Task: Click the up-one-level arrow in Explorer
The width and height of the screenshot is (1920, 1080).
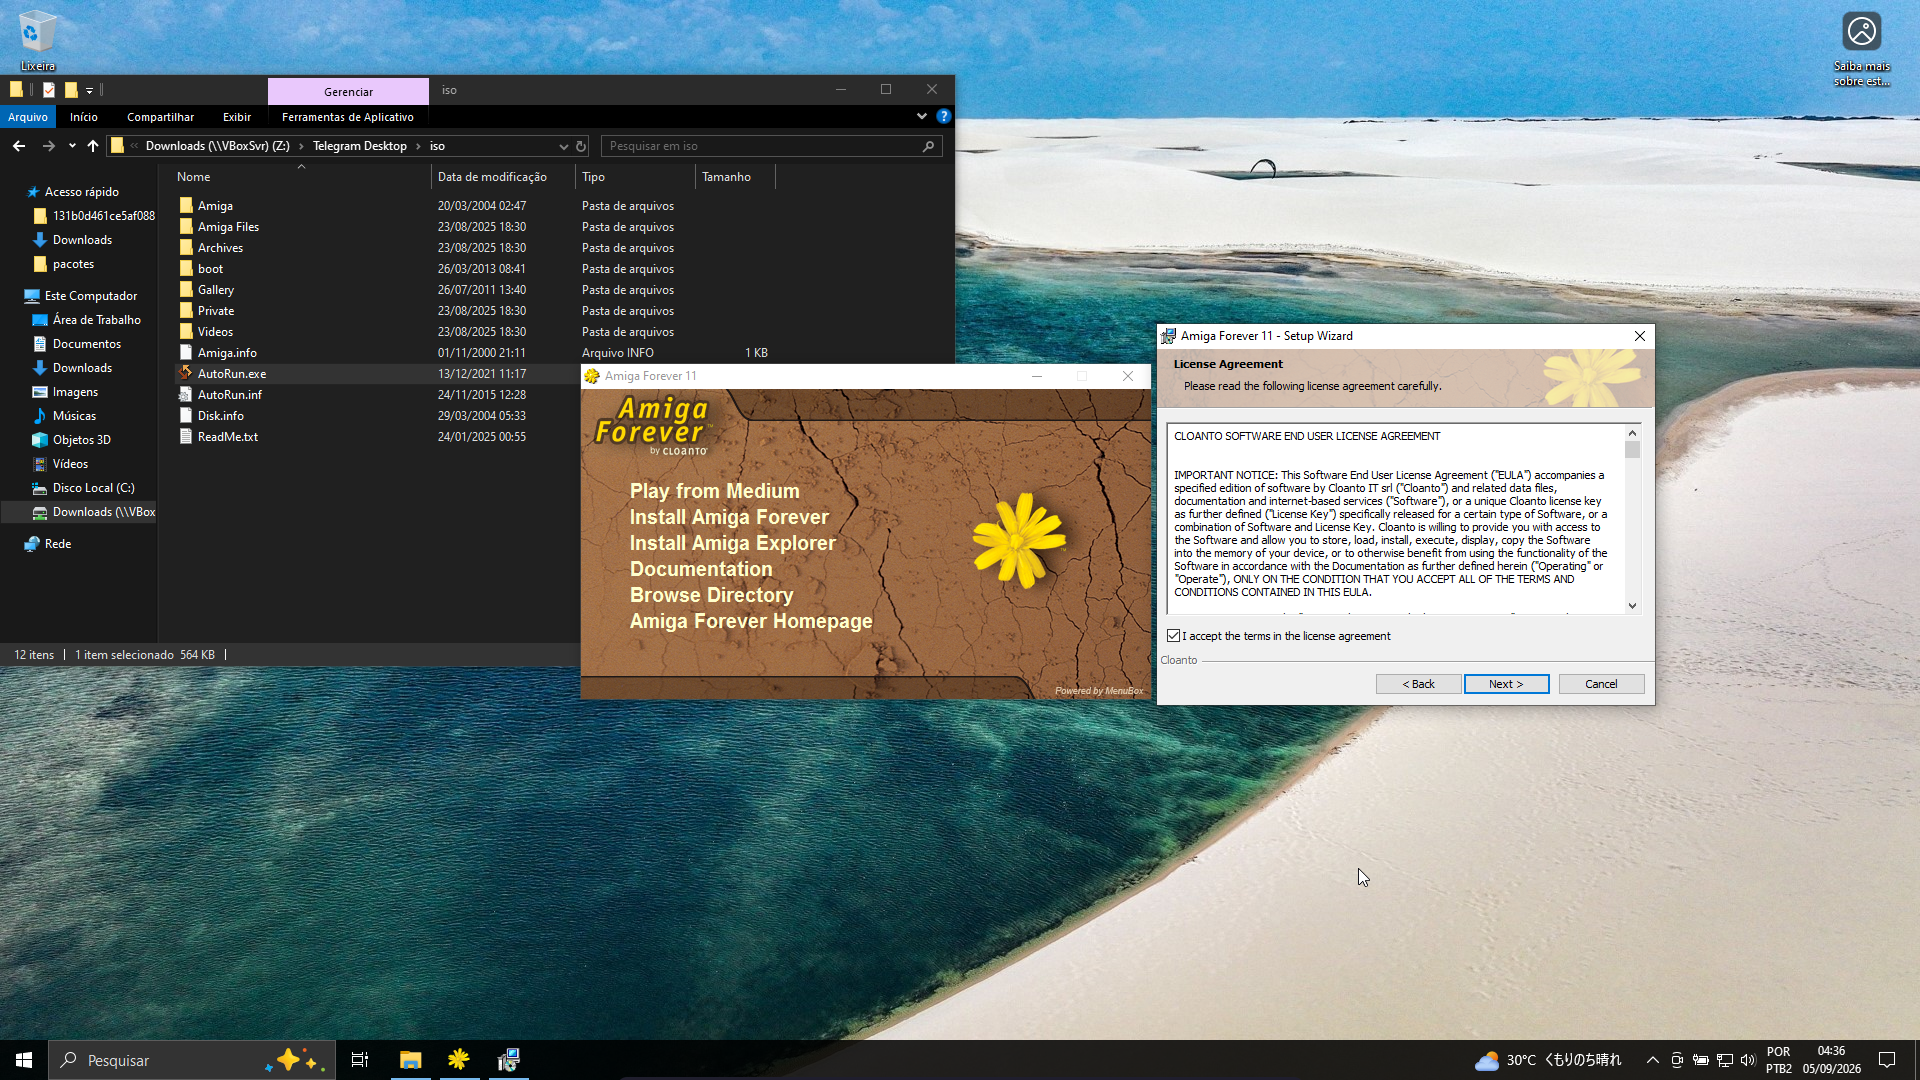Action: pyautogui.click(x=93, y=146)
